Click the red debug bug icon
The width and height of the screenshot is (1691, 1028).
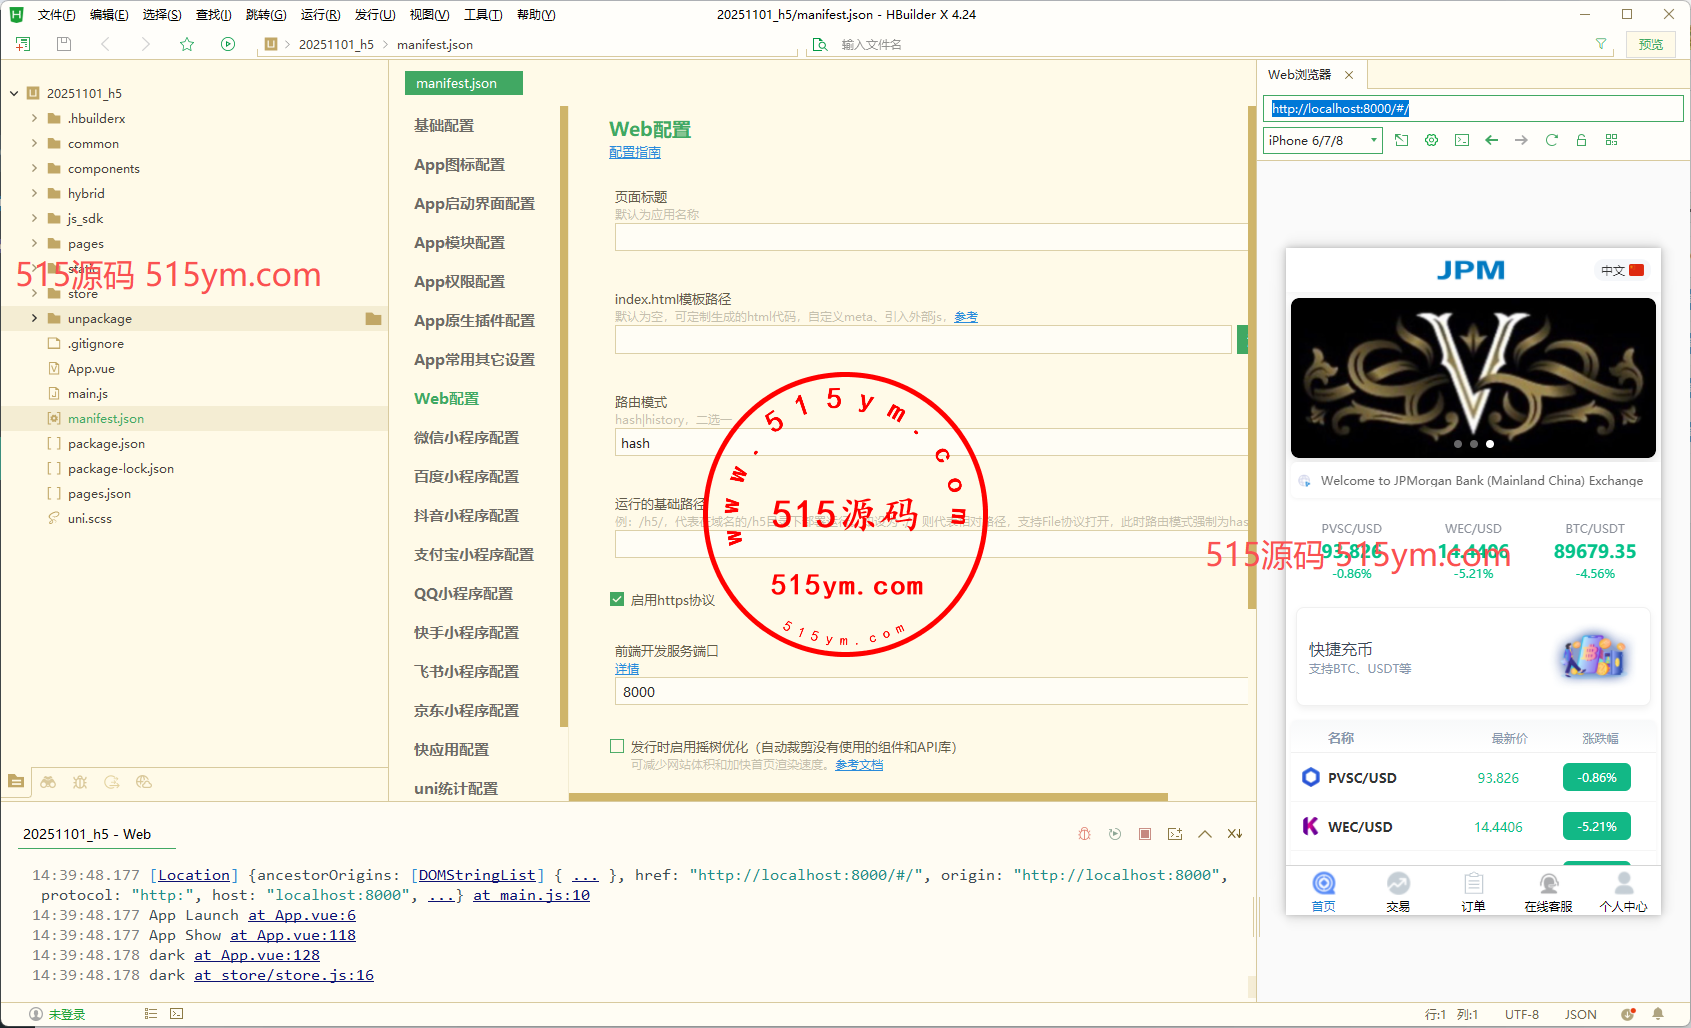click(x=1084, y=834)
